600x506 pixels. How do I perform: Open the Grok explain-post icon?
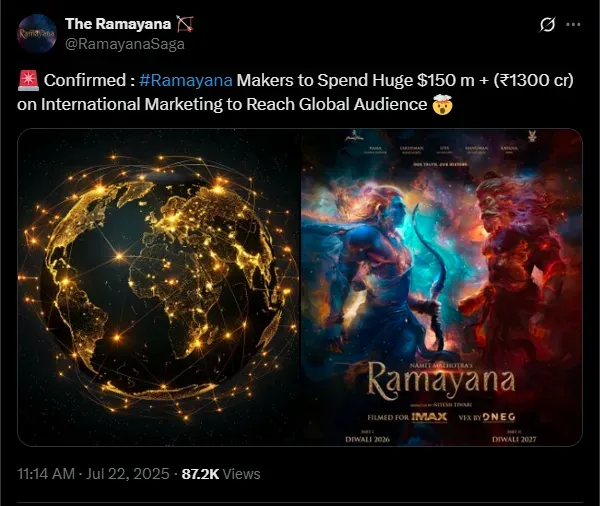547,25
